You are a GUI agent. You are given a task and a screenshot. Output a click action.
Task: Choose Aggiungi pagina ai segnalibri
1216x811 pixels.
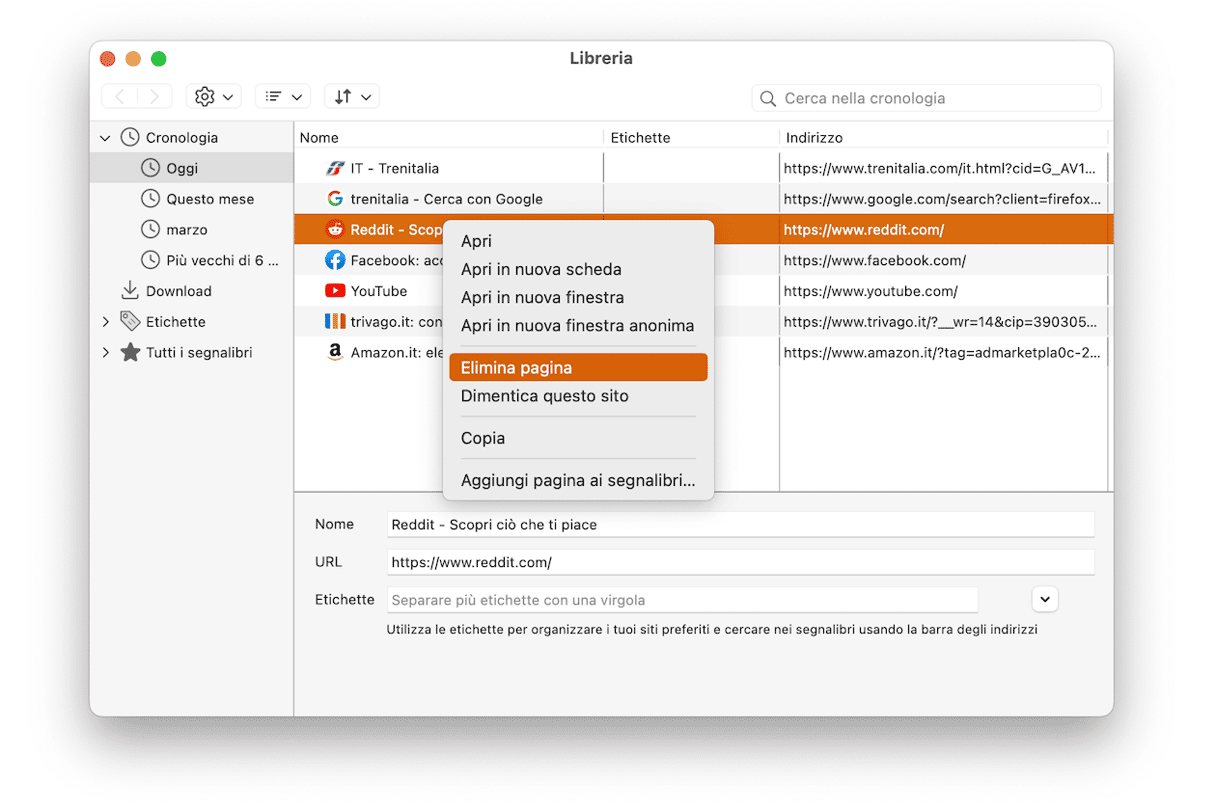pyautogui.click(x=578, y=481)
